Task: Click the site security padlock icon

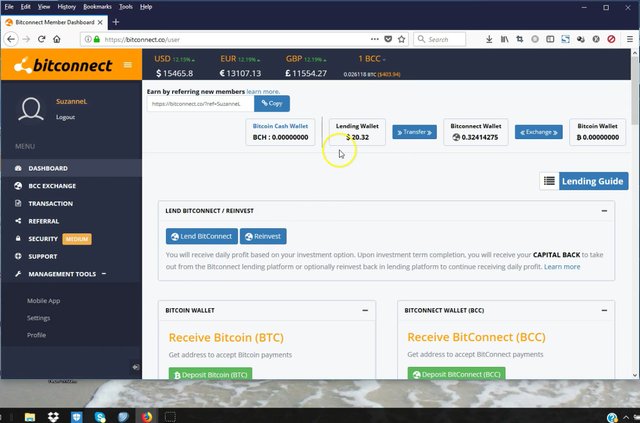Action: (97, 39)
